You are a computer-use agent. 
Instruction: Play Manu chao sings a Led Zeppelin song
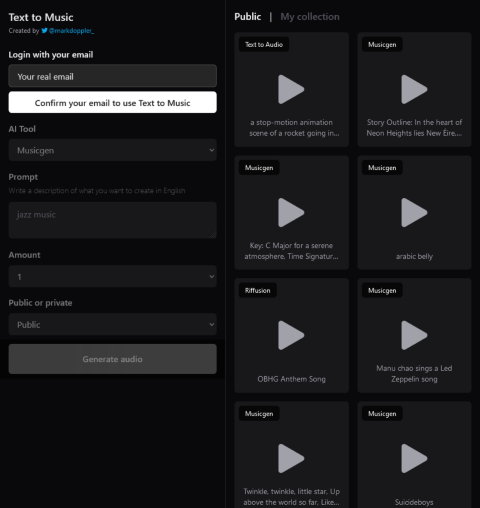coord(414,335)
